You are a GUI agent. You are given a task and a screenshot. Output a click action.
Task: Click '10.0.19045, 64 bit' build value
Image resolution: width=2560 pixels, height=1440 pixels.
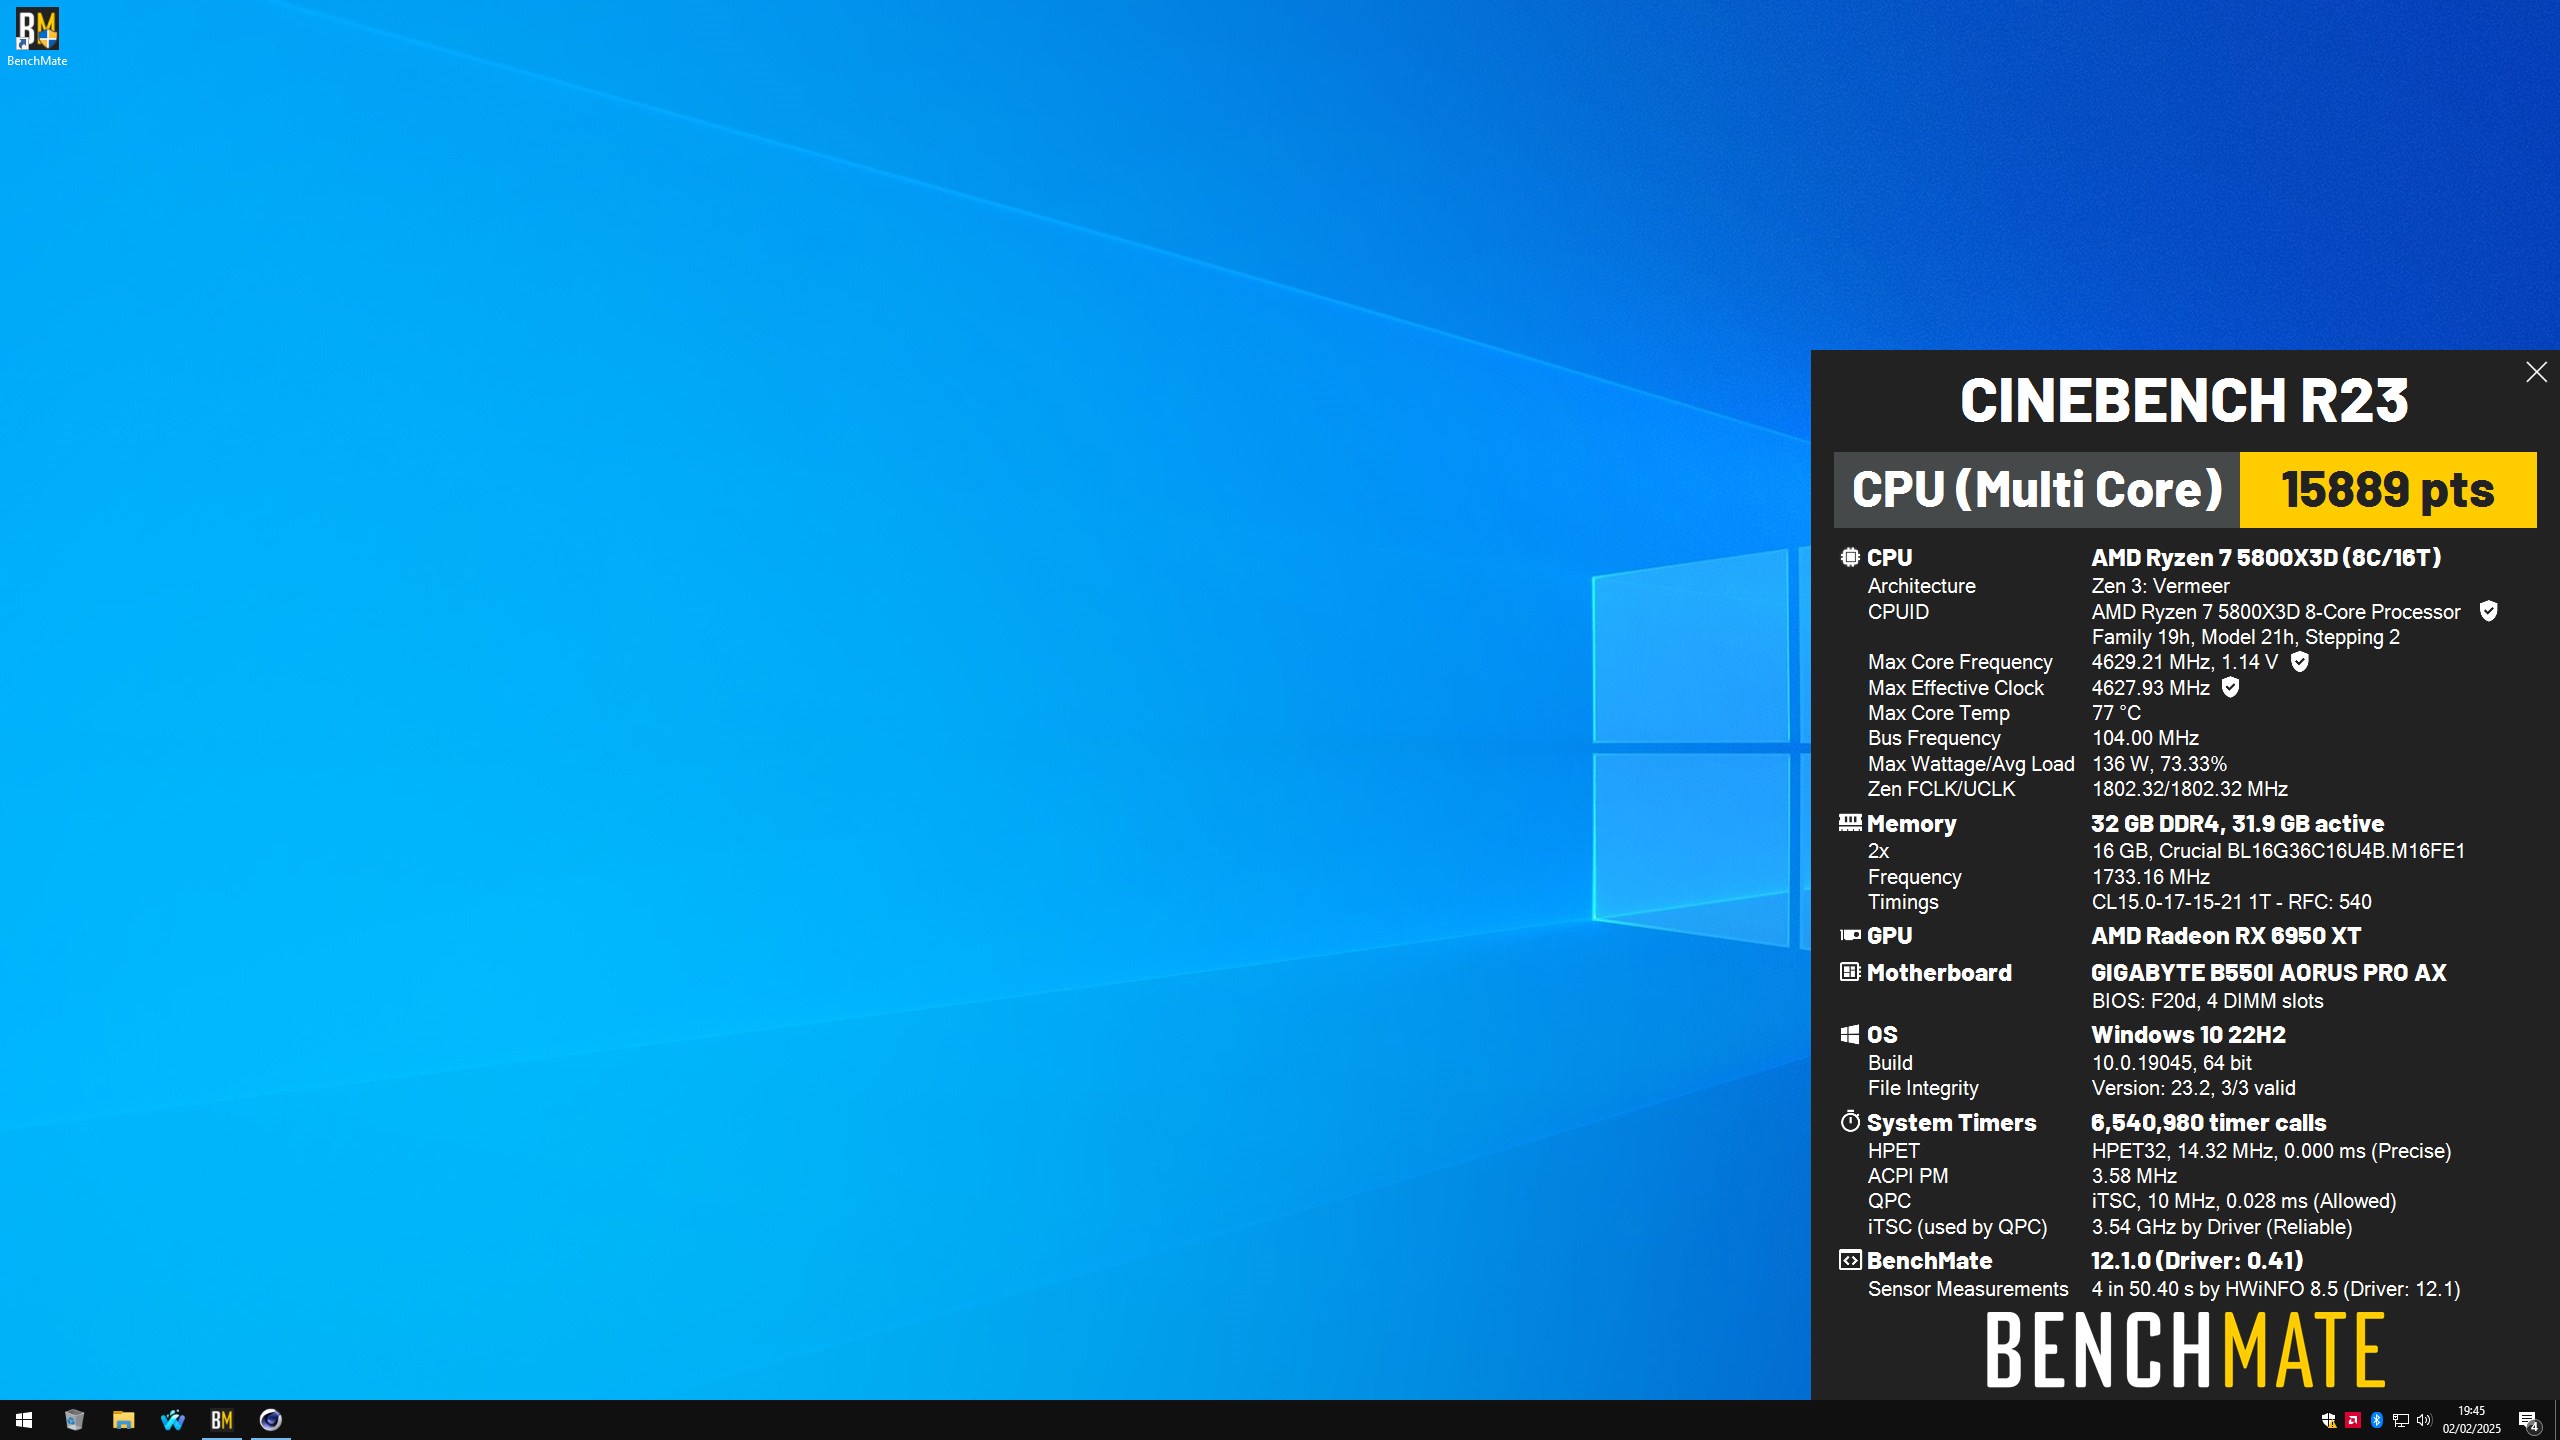click(x=2171, y=1063)
